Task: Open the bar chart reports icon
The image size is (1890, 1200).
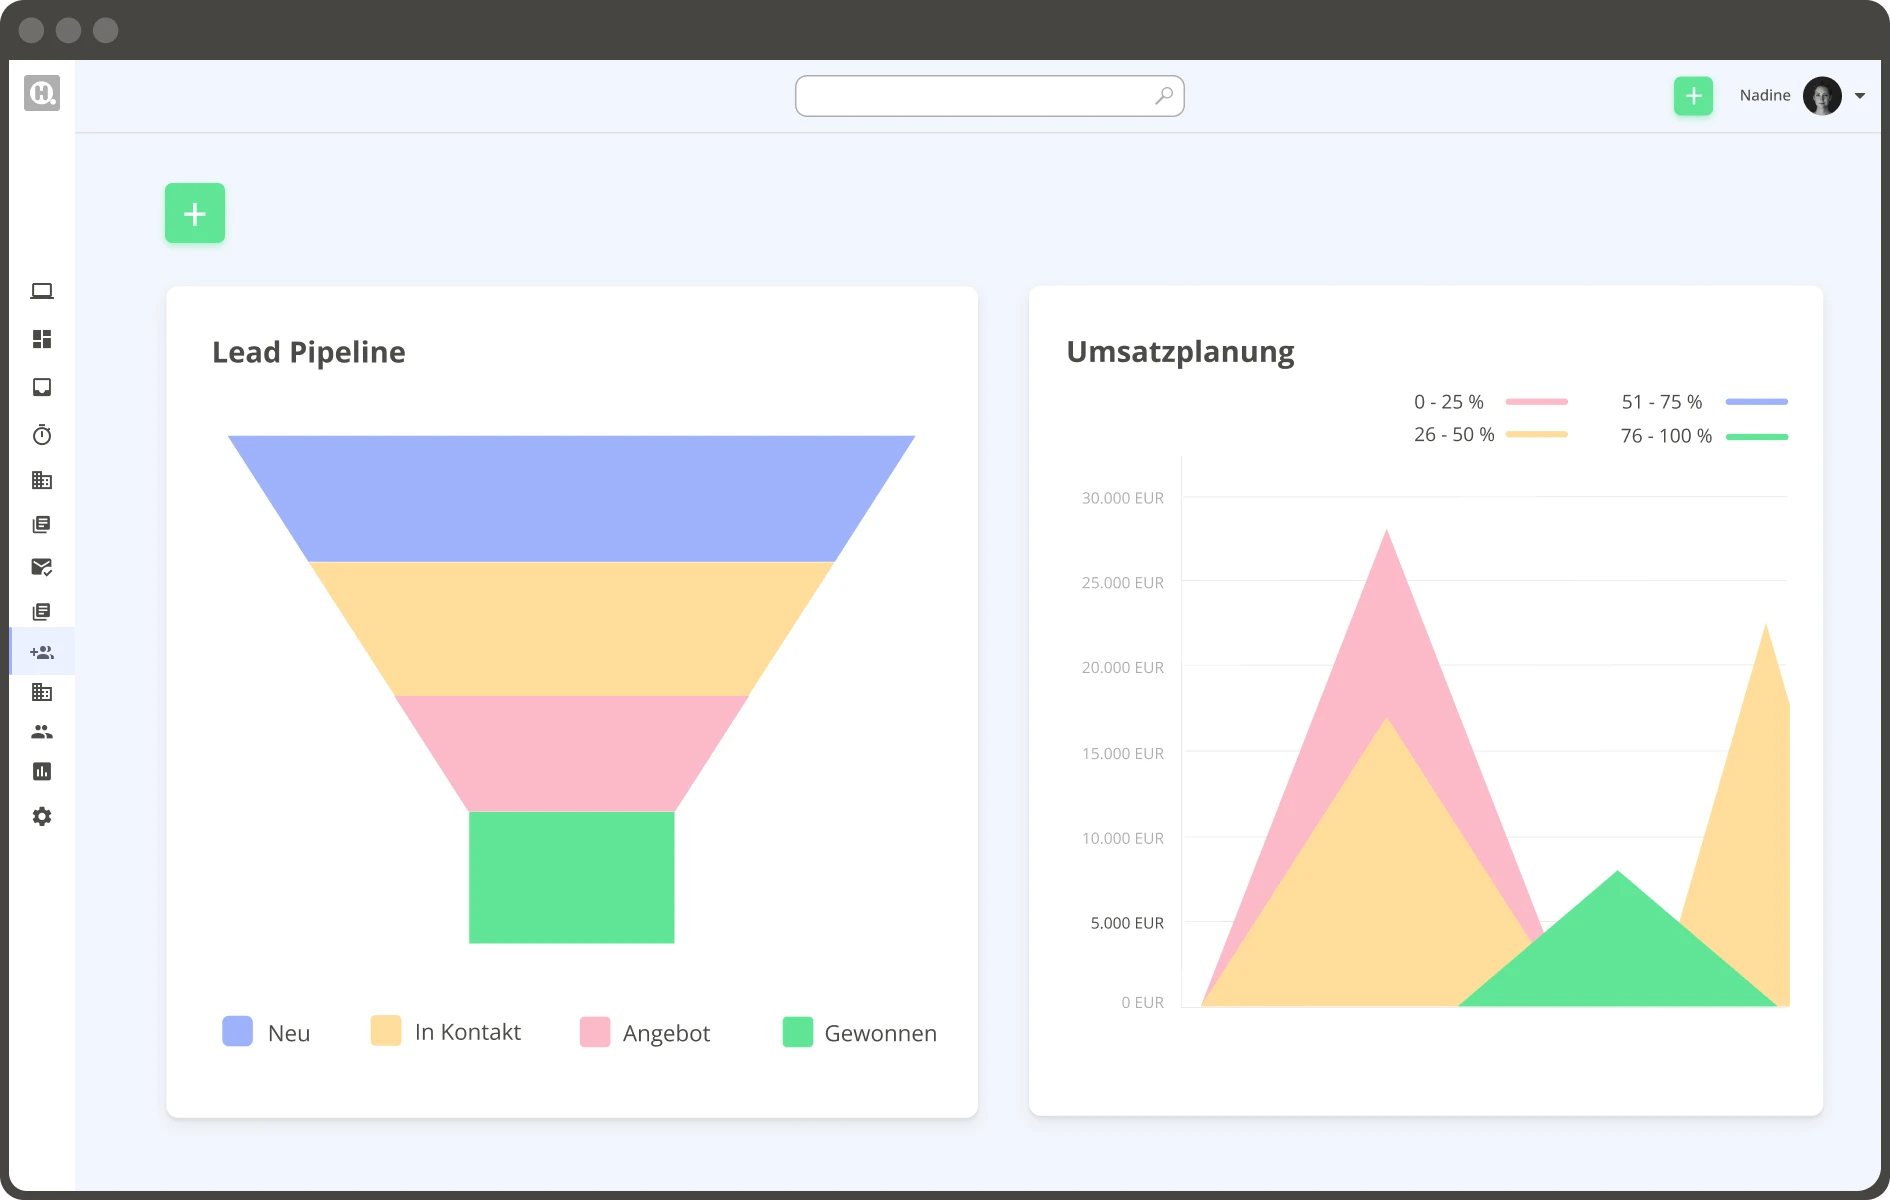Action: pyautogui.click(x=42, y=771)
